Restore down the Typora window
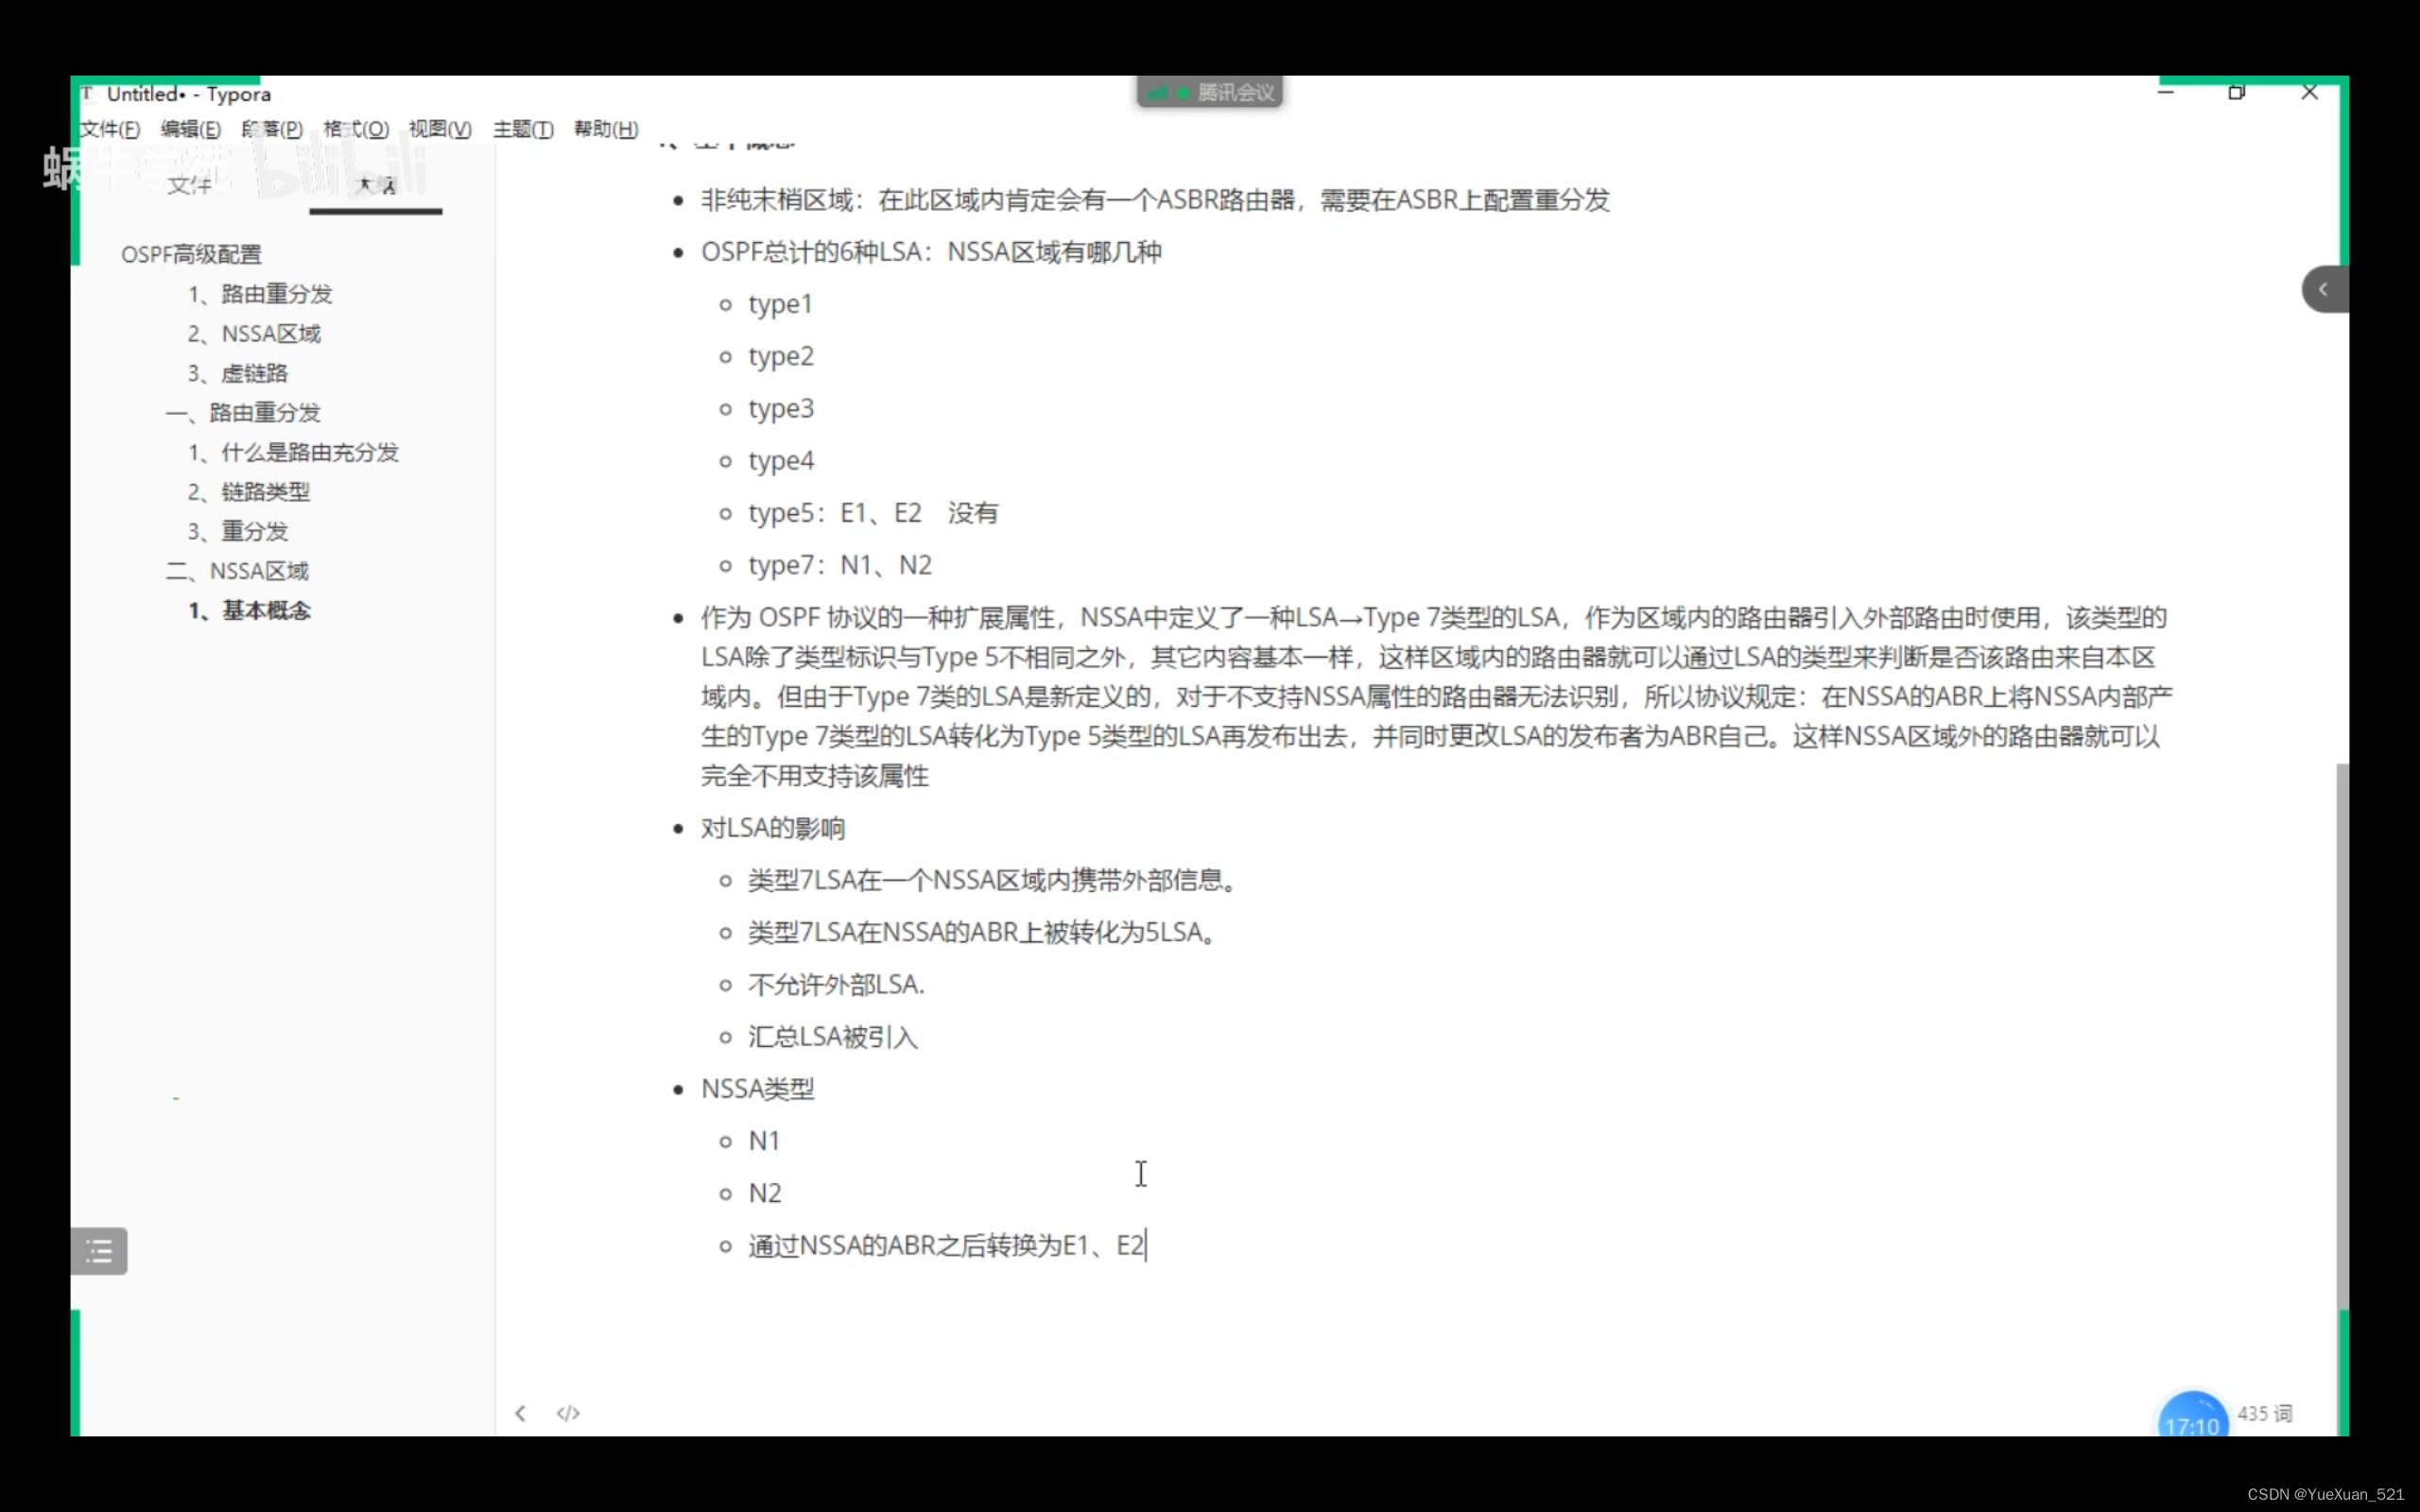This screenshot has width=2420, height=1512. [2237, 92]
